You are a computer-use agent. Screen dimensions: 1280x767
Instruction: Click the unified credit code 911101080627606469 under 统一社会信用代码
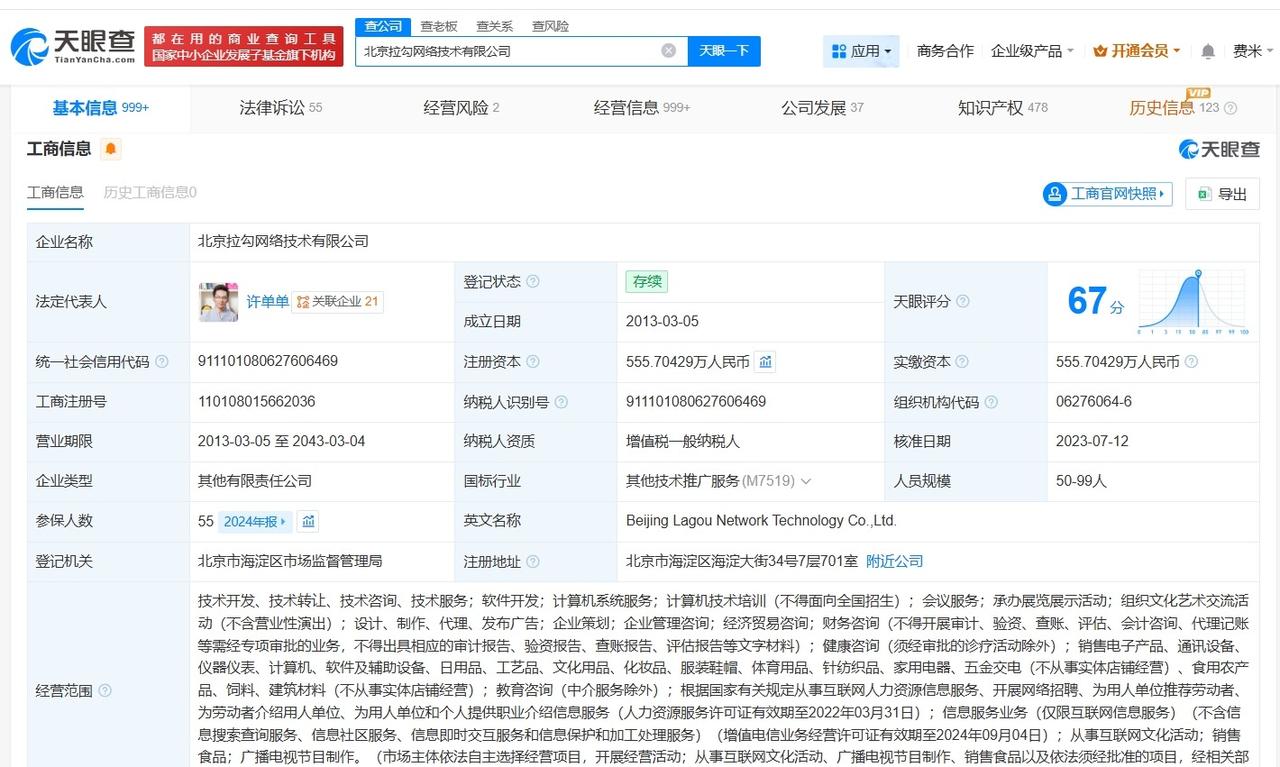(x=268, y=362)
